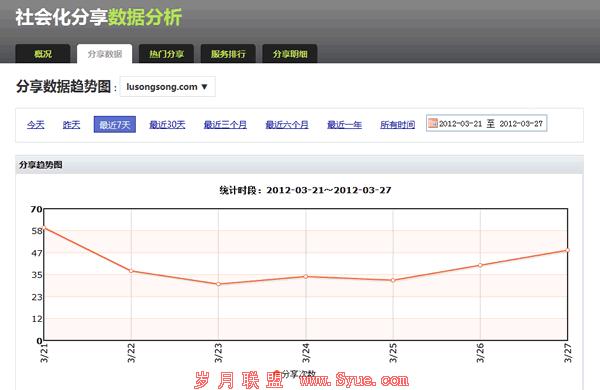Choose the 昨天 time range link
This screenshot has height=390, width=600.
[71, 125]
